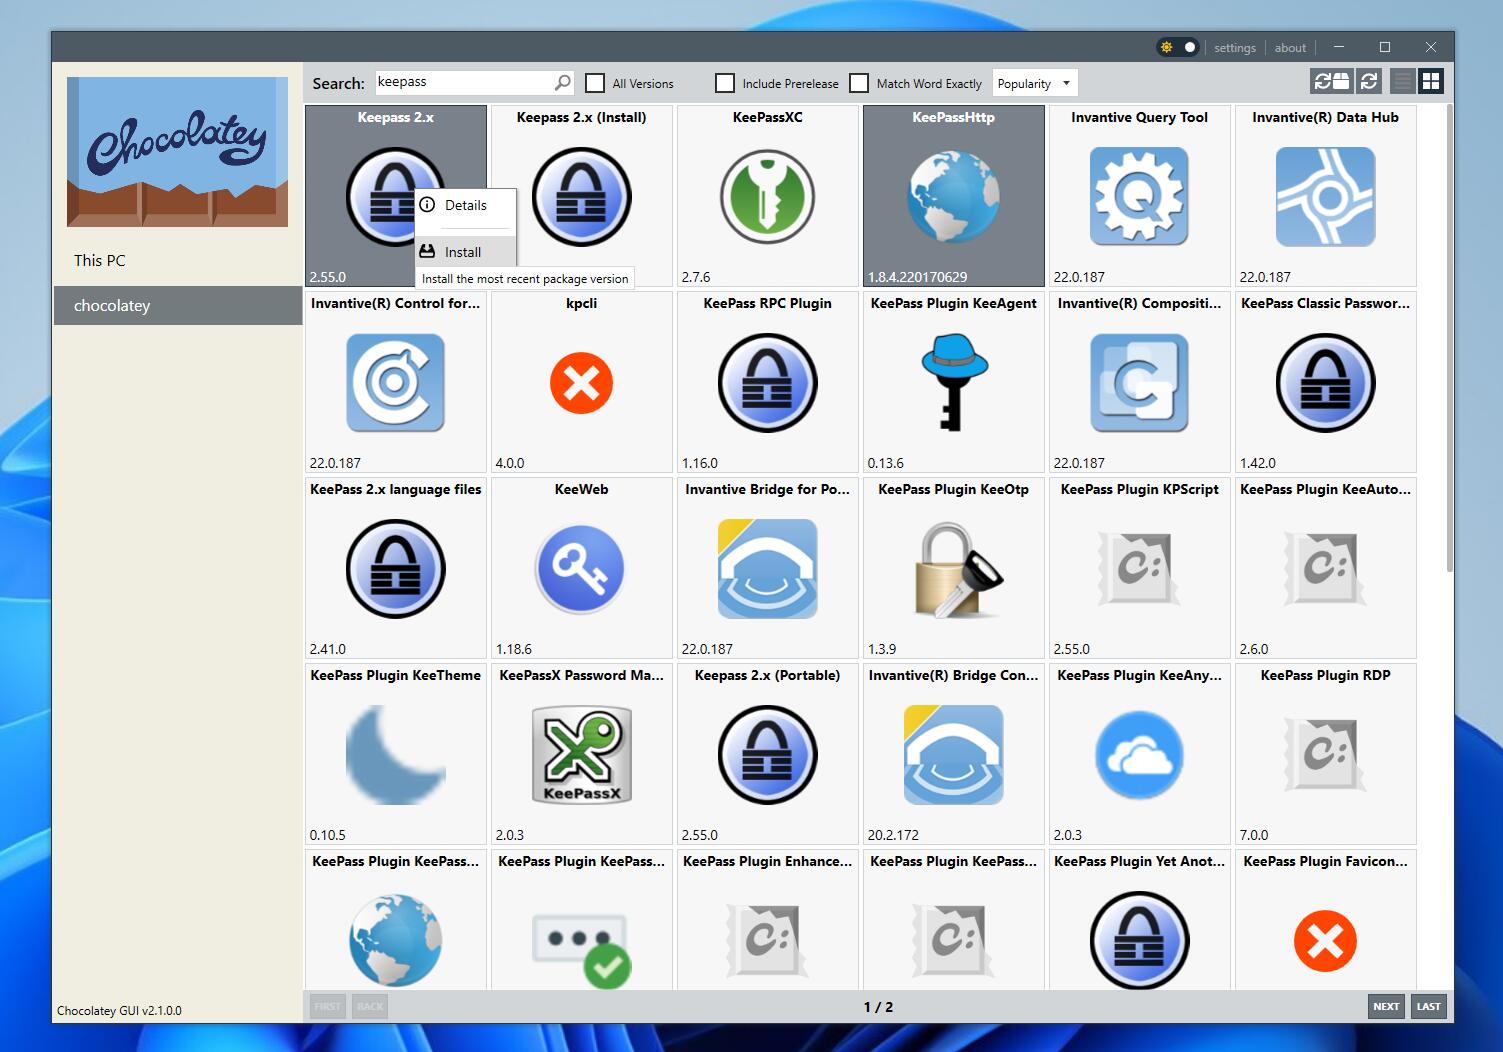Click the KeePass Plugin Enhance... package tile
This screenshot has width=1503, height=1052.
(x=767, y=920)
